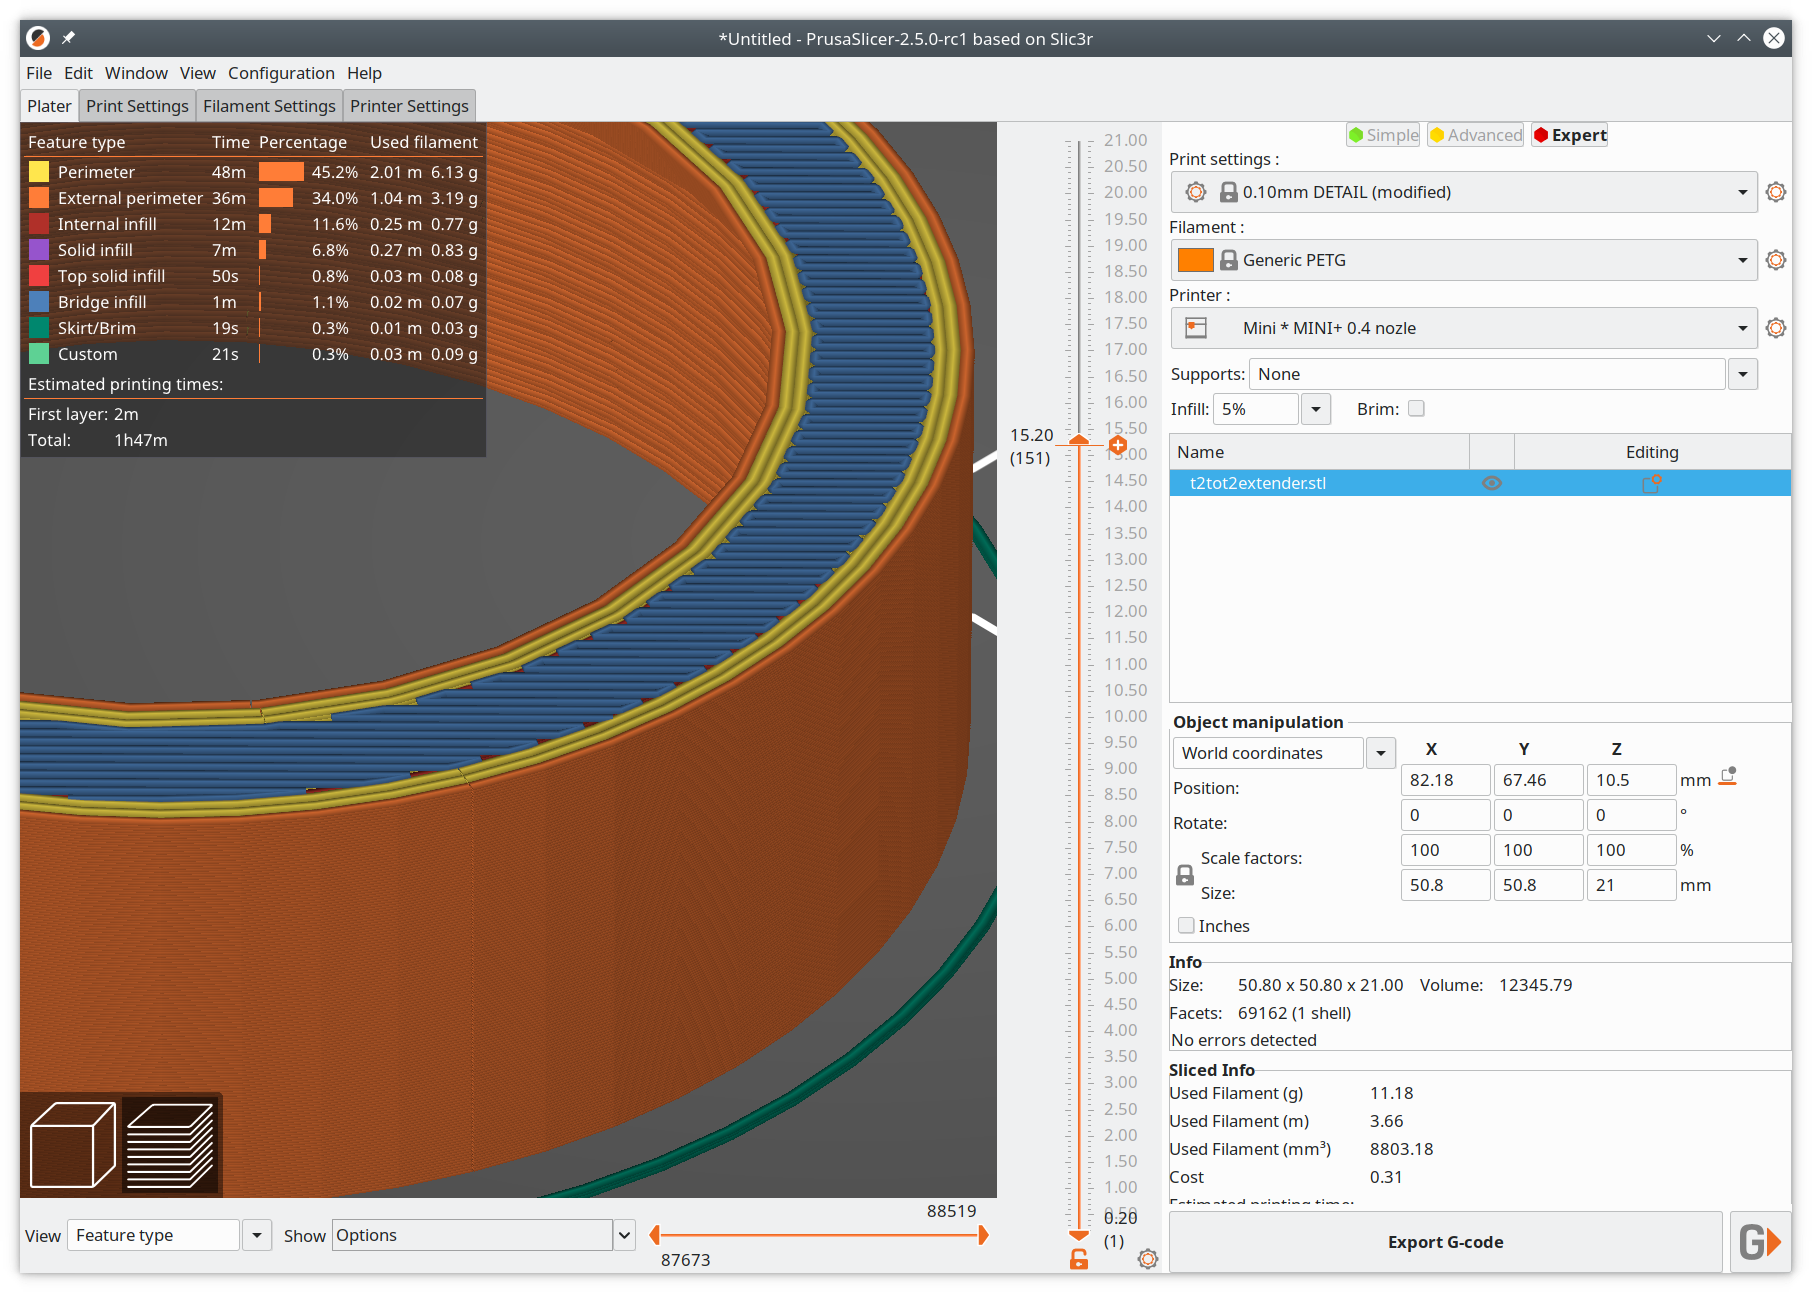This screenshot has height=1293, width=1812.
Task: Add color change plus icon on slider
Action: (1118, 445)
